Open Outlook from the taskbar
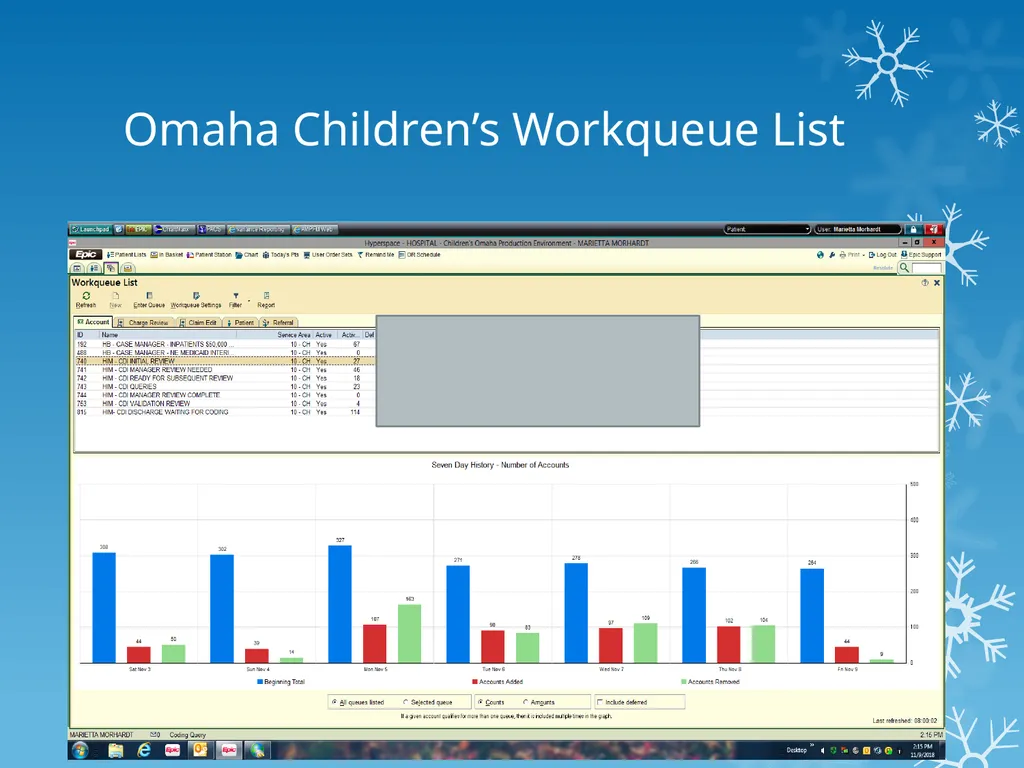 pos(200,750)
